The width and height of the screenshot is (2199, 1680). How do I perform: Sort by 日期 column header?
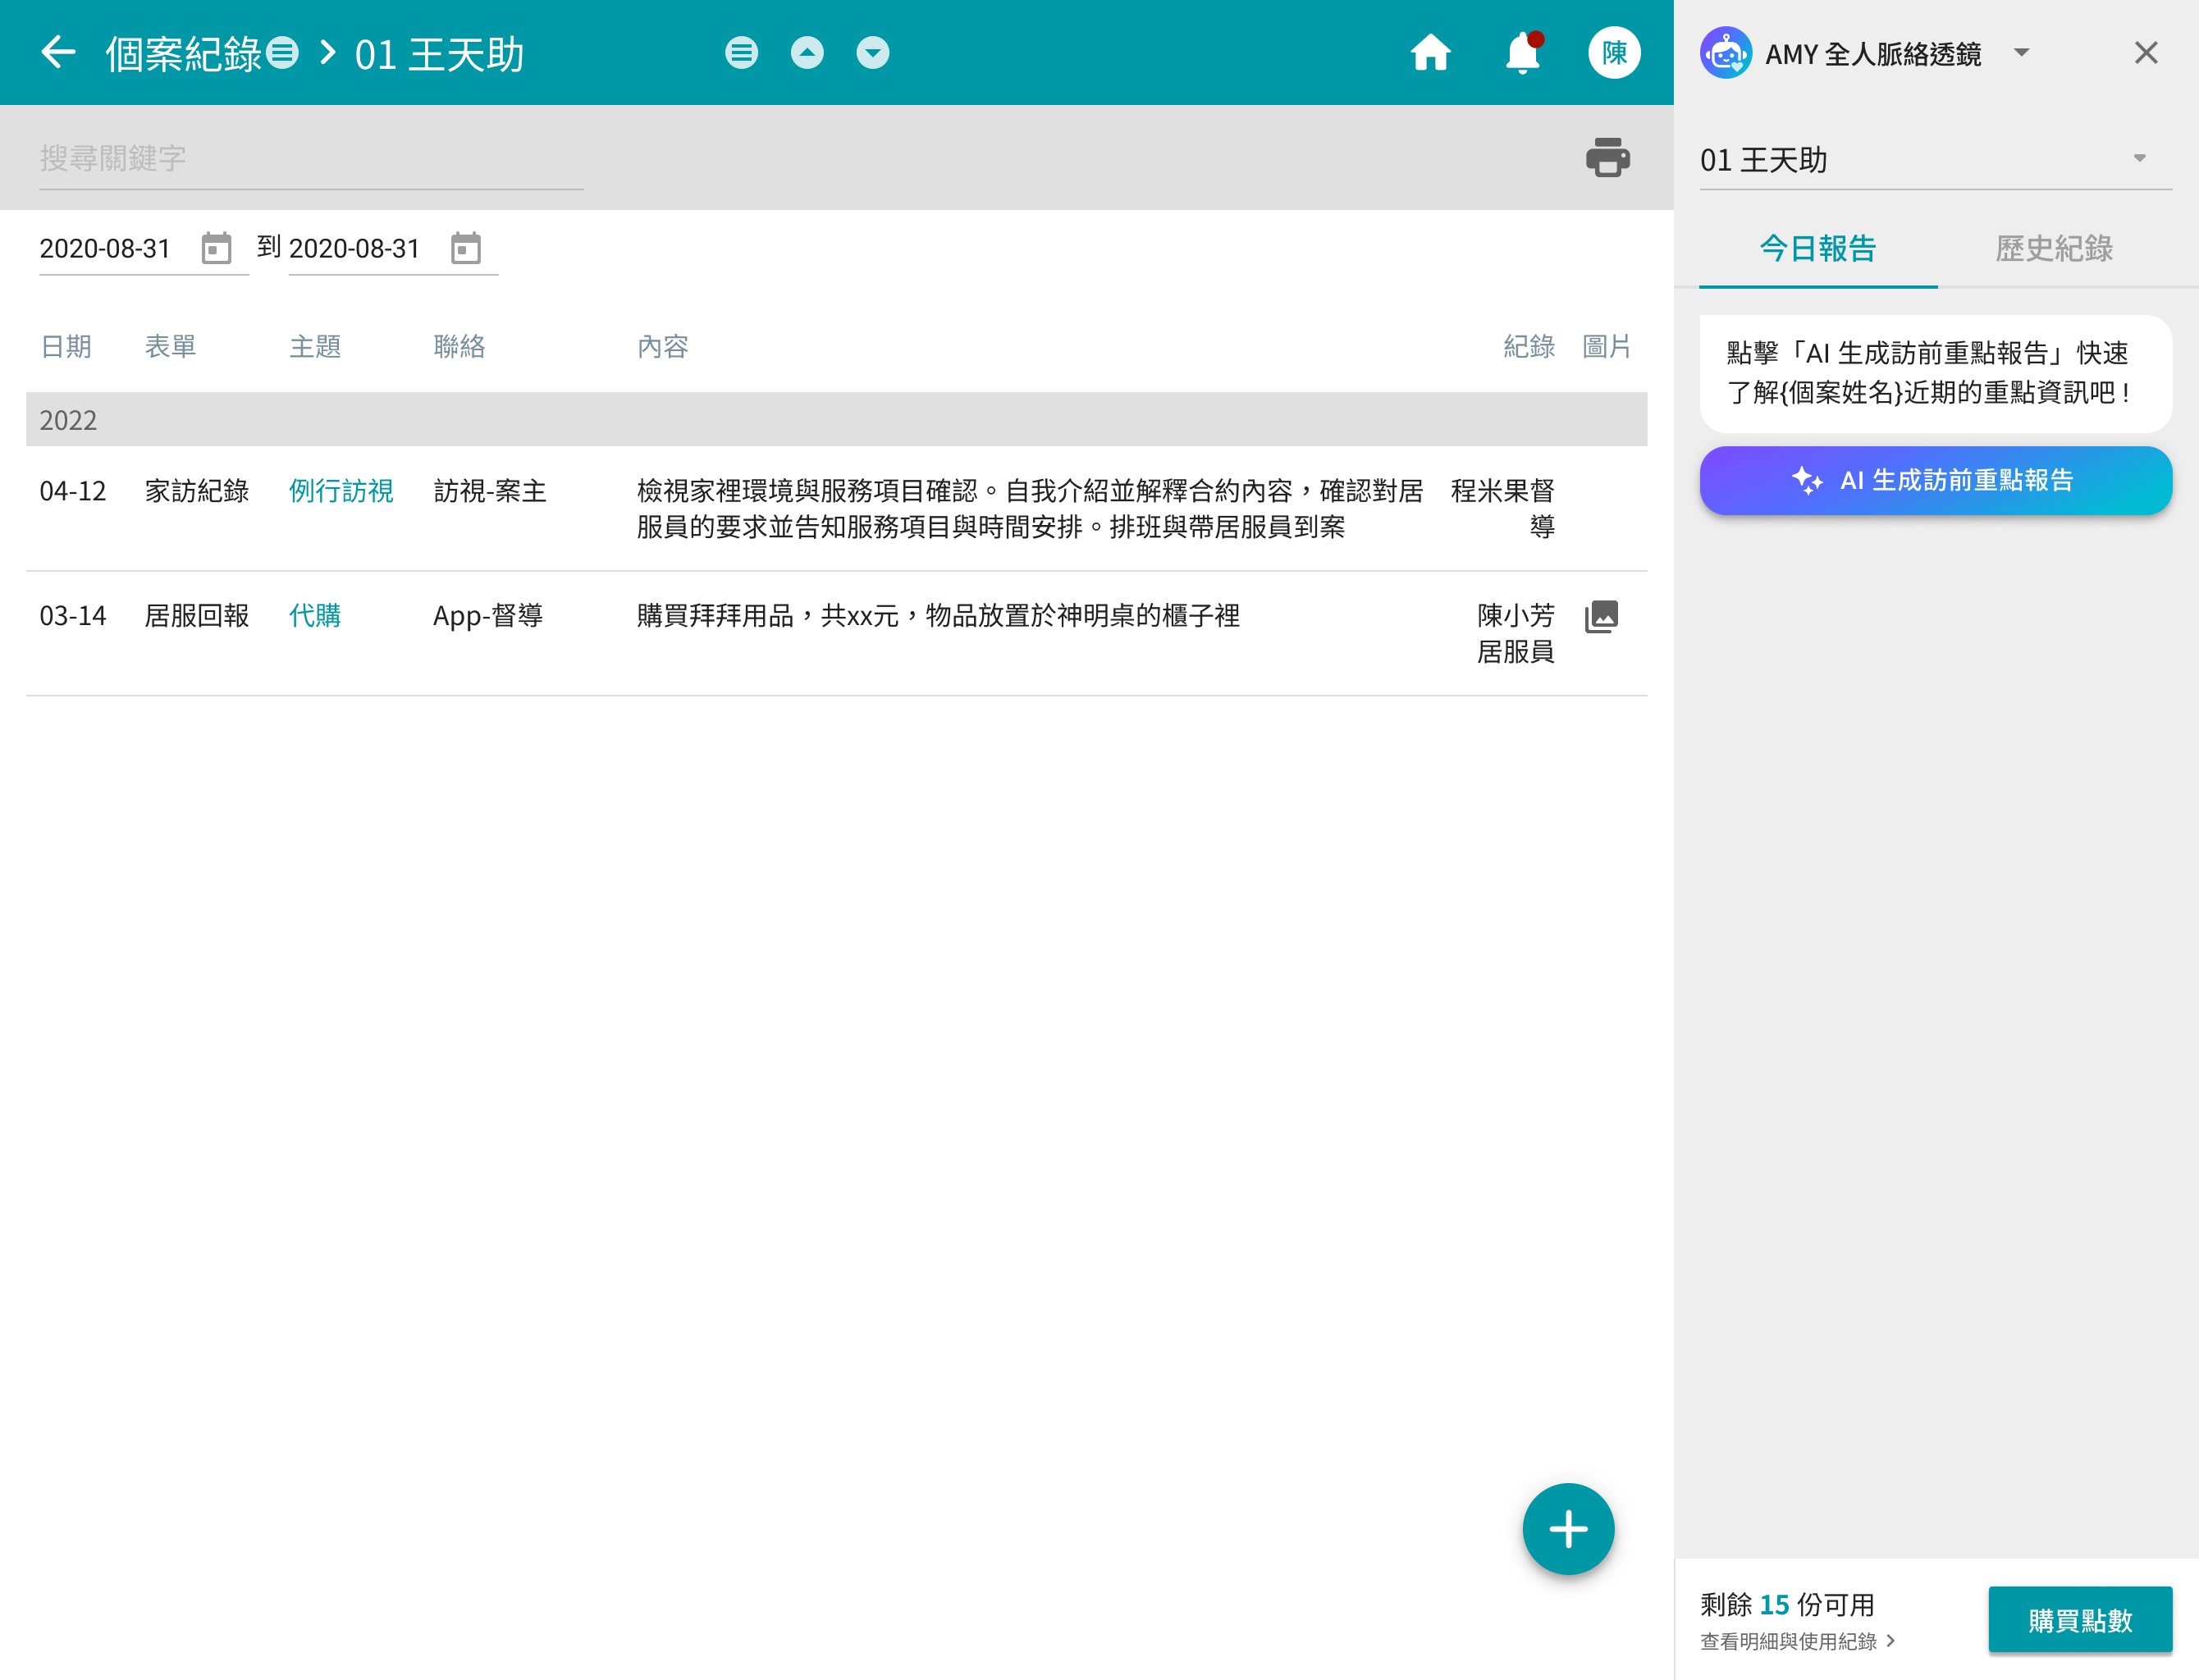[x=66, y=346]
